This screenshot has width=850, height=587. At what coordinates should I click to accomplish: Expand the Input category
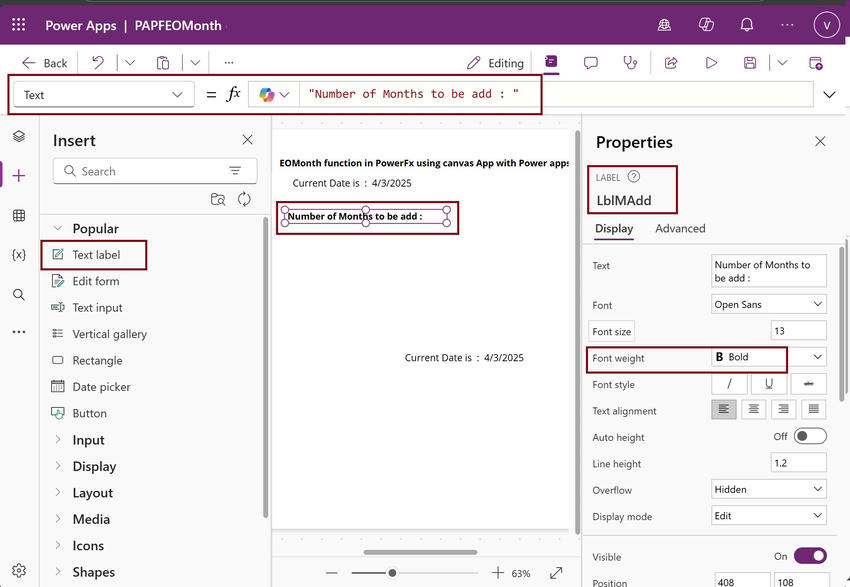coord(58,440)
